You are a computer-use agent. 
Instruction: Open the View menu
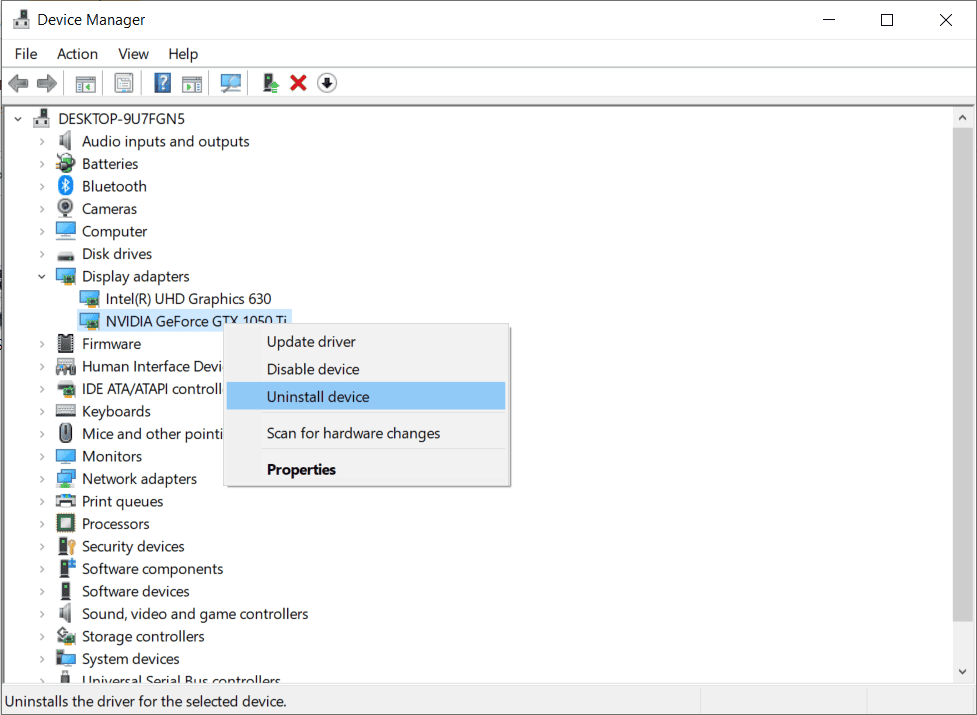click(x=133, y=54)
